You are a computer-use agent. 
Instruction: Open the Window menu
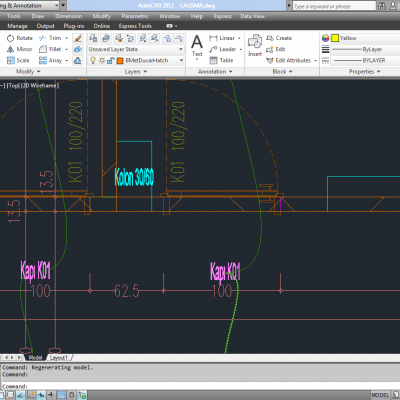coord(170,16)
